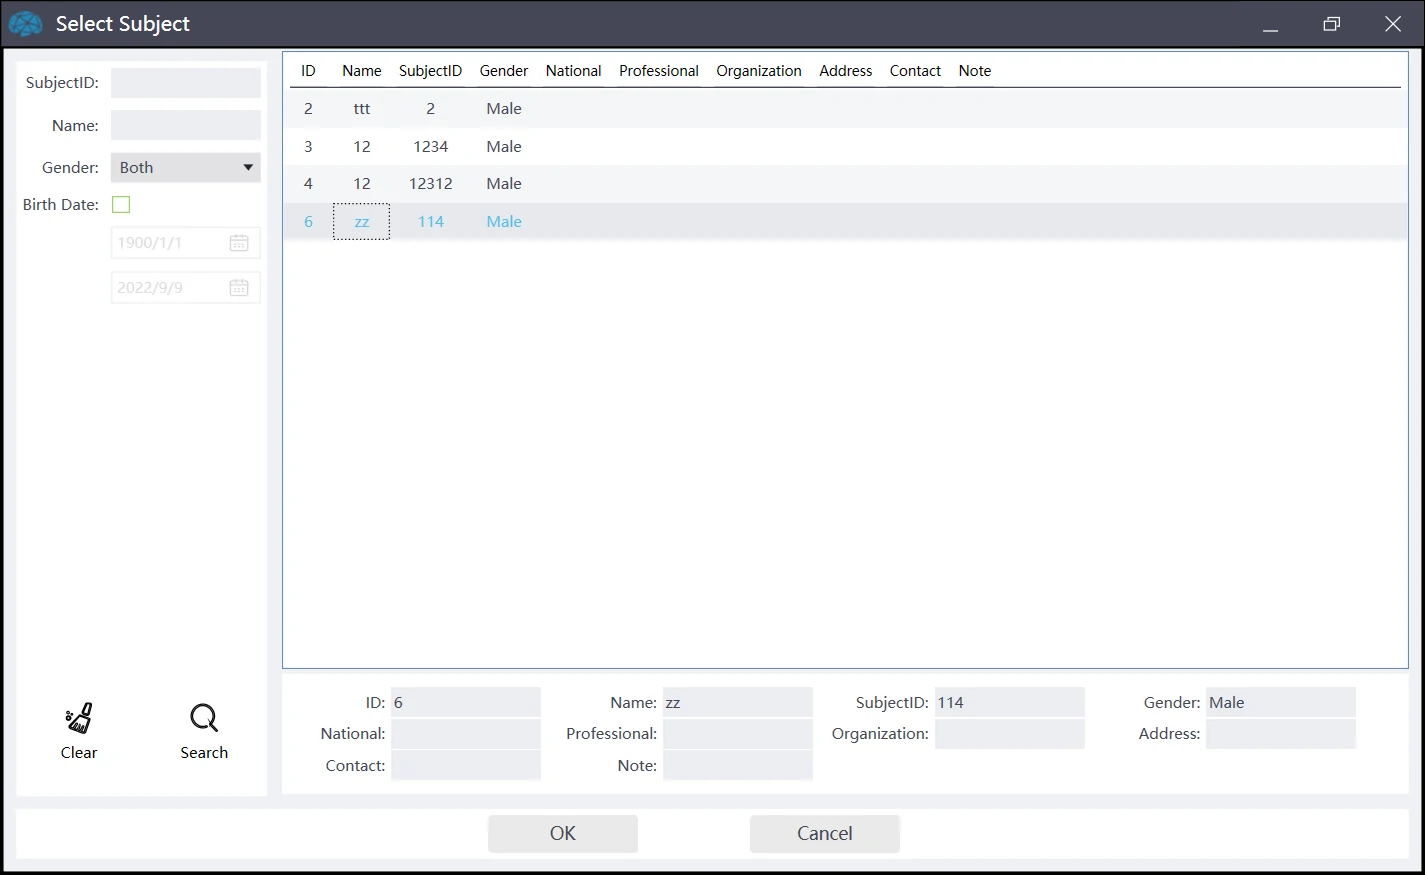This screenshot has height=875, width=1425.
Task: Click the SubjectID filter input field
Action: tap(186, 83)
